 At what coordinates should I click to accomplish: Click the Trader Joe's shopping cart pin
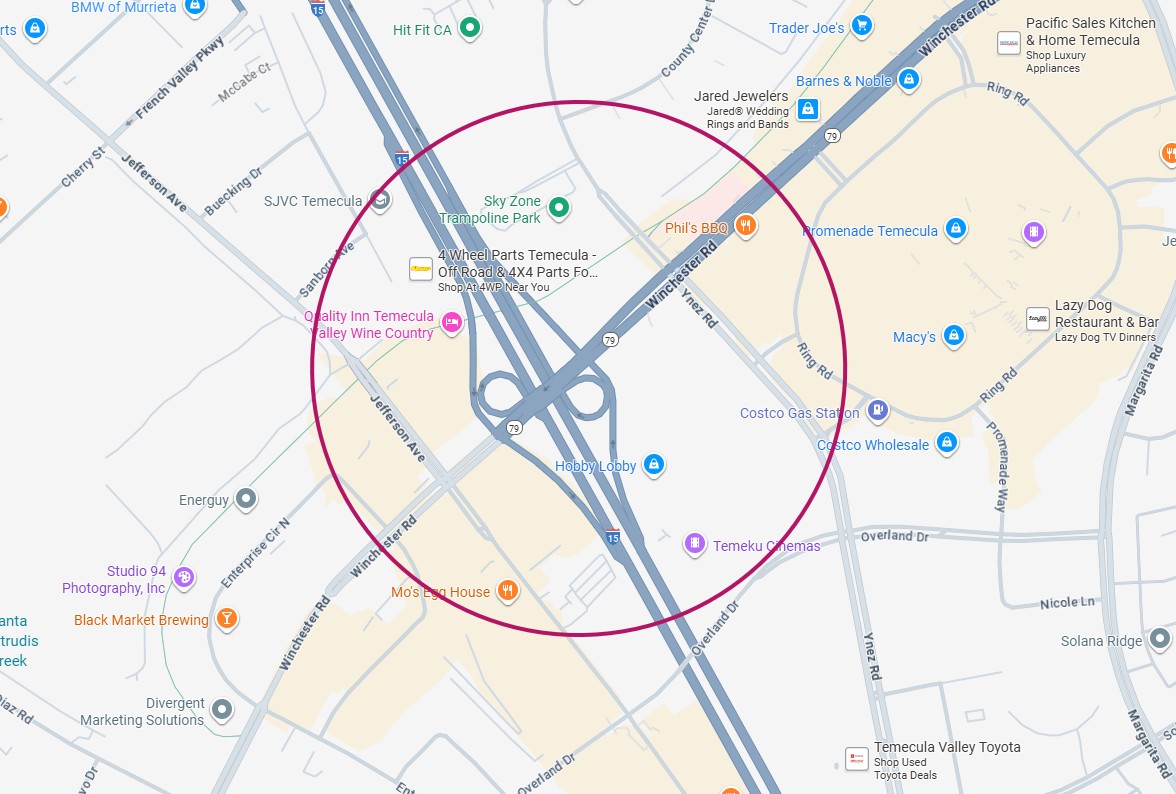(x=862, y=26)
